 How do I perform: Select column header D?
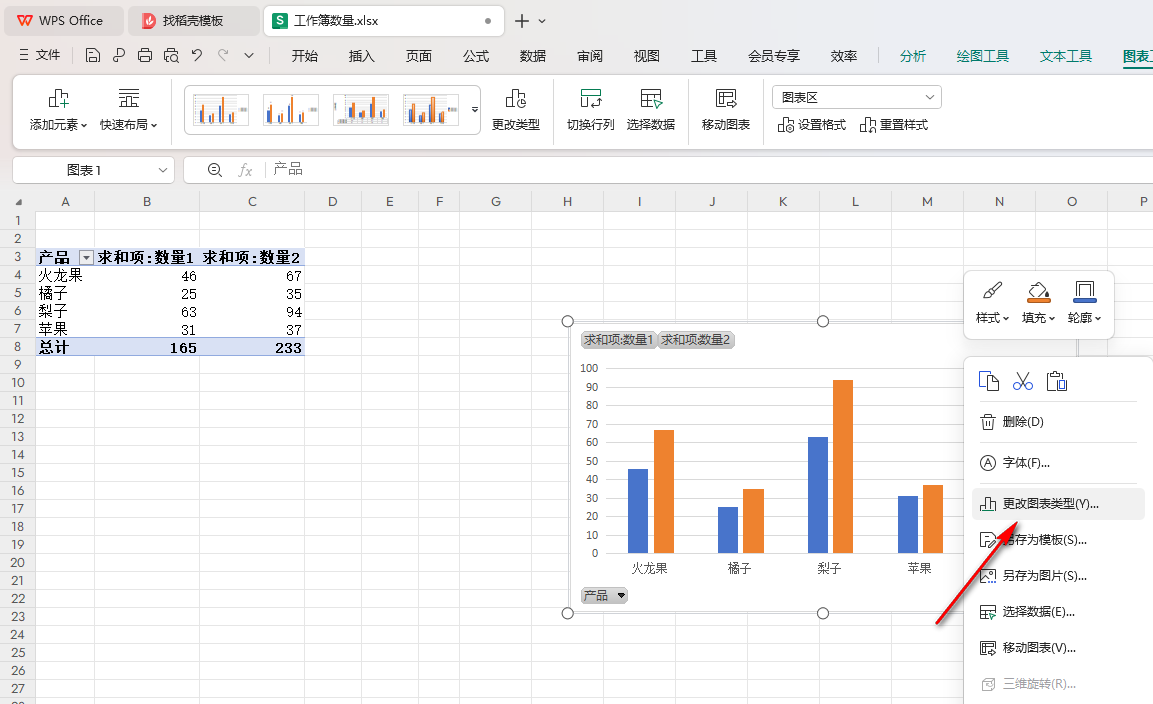tap(332, 202)
